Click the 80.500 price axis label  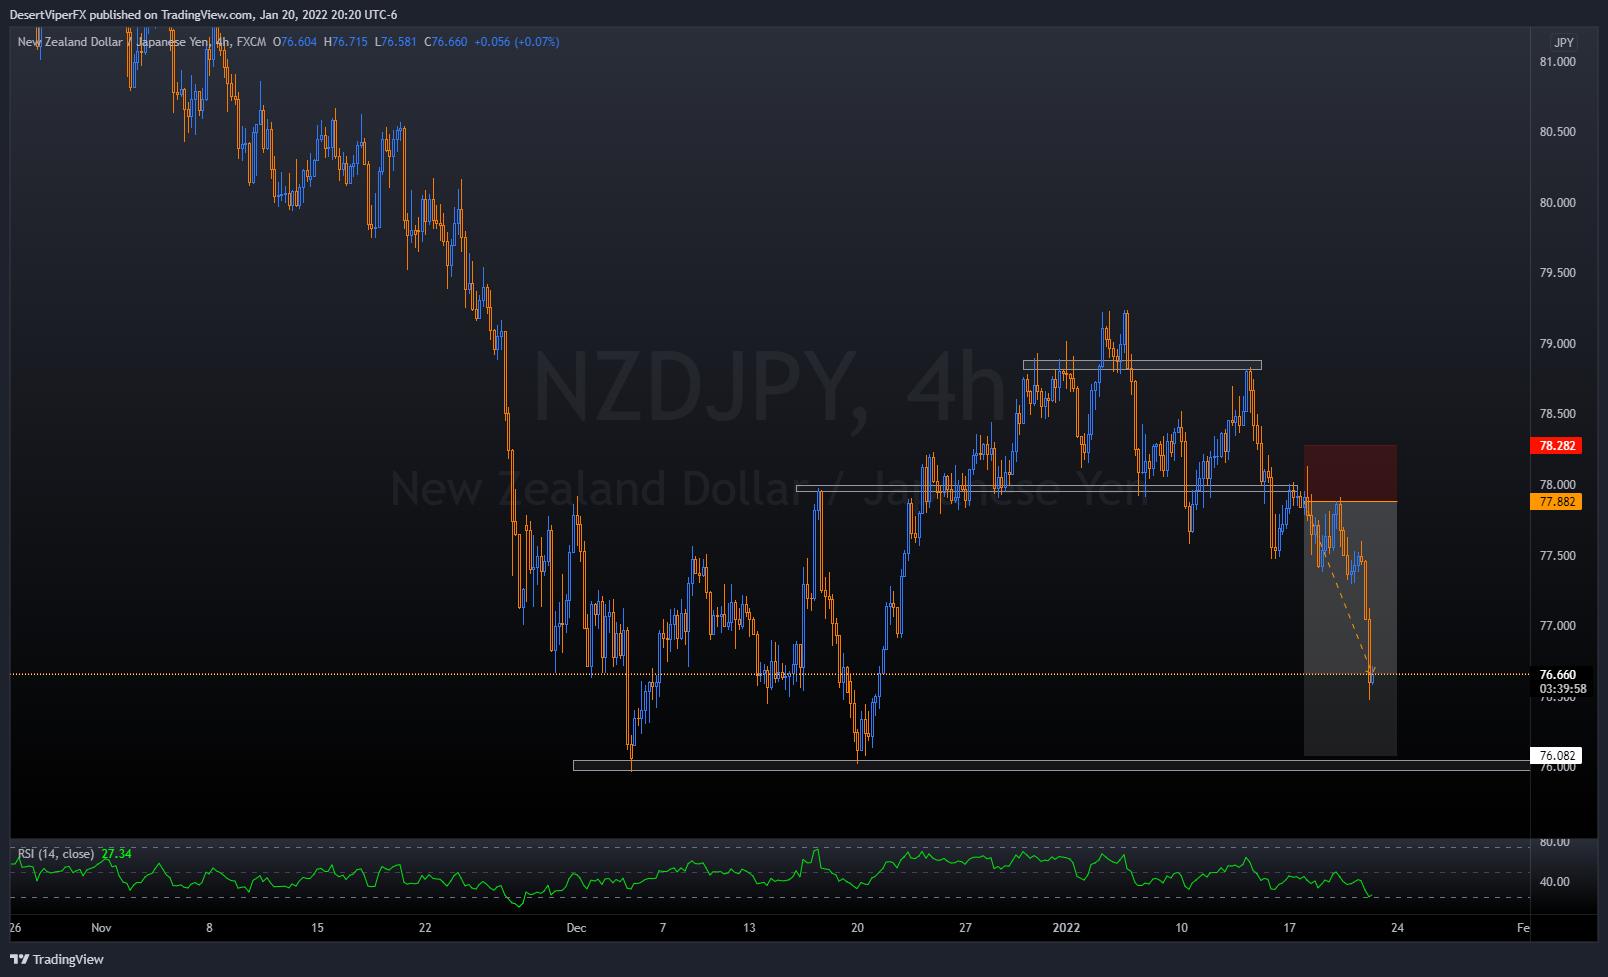pos(1557,132)
